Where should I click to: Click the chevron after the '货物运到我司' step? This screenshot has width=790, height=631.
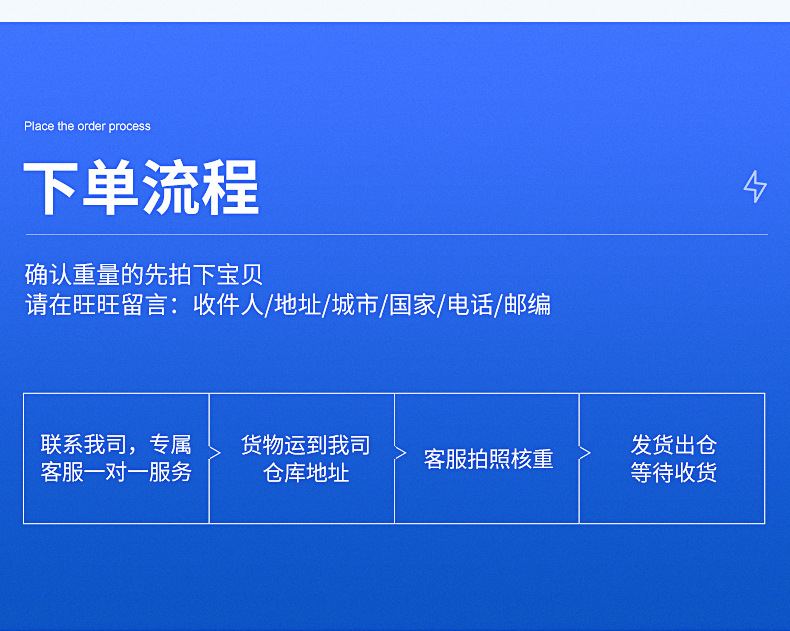pyautogui.click(x=400, y=453)
